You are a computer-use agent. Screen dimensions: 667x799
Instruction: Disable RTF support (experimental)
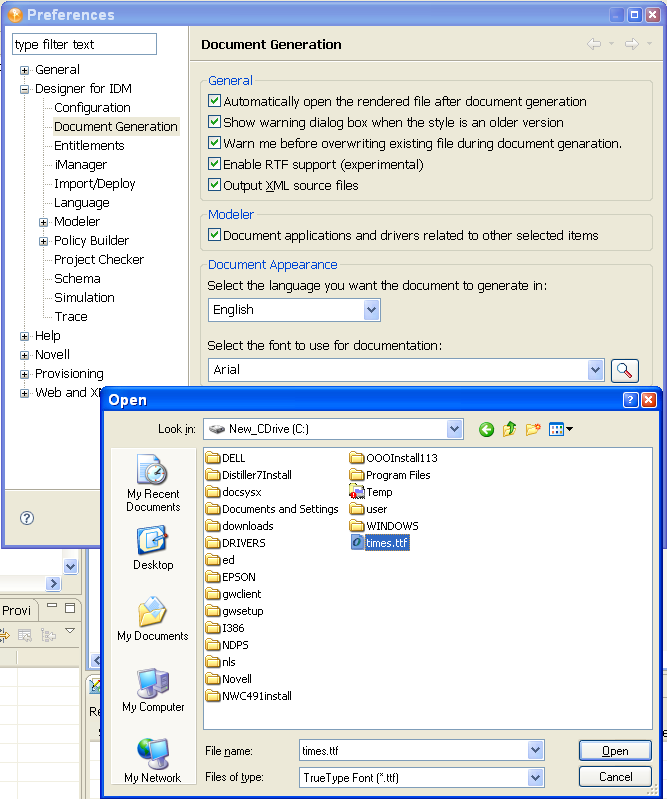[x=215, y=164]
